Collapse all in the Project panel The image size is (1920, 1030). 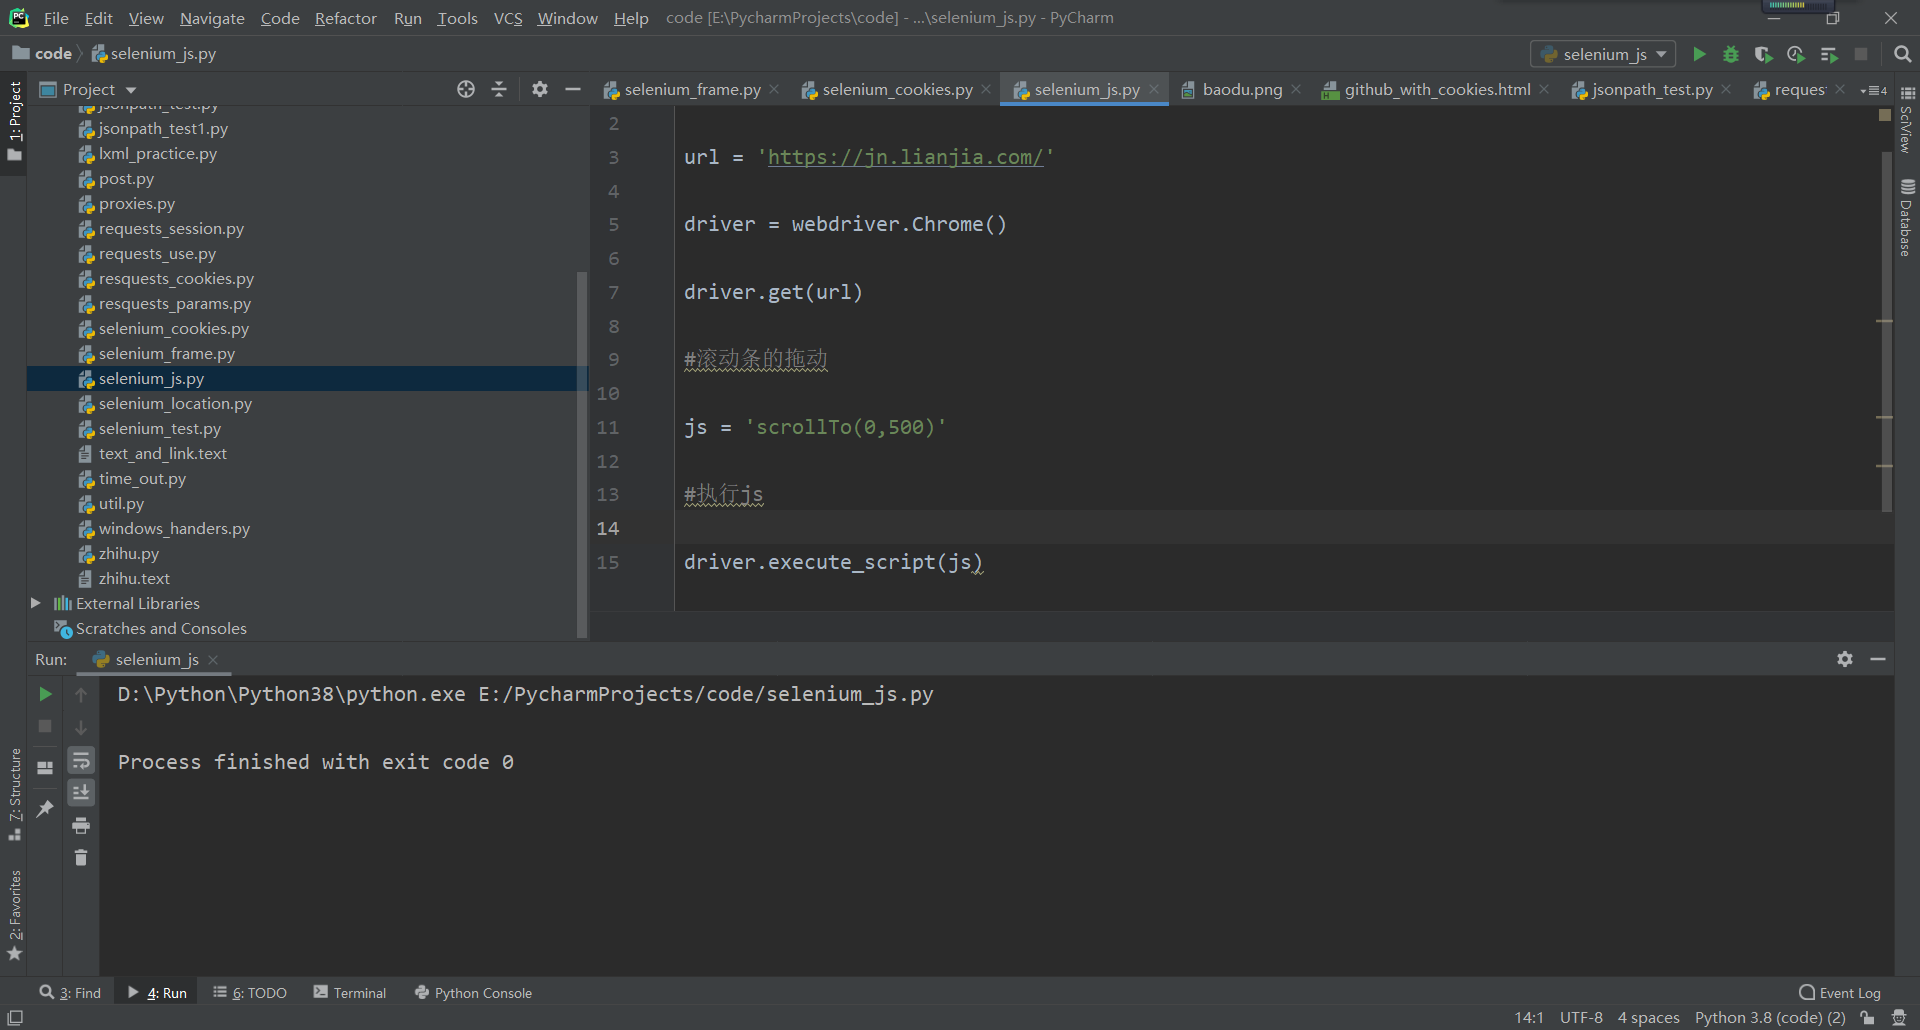499,89
